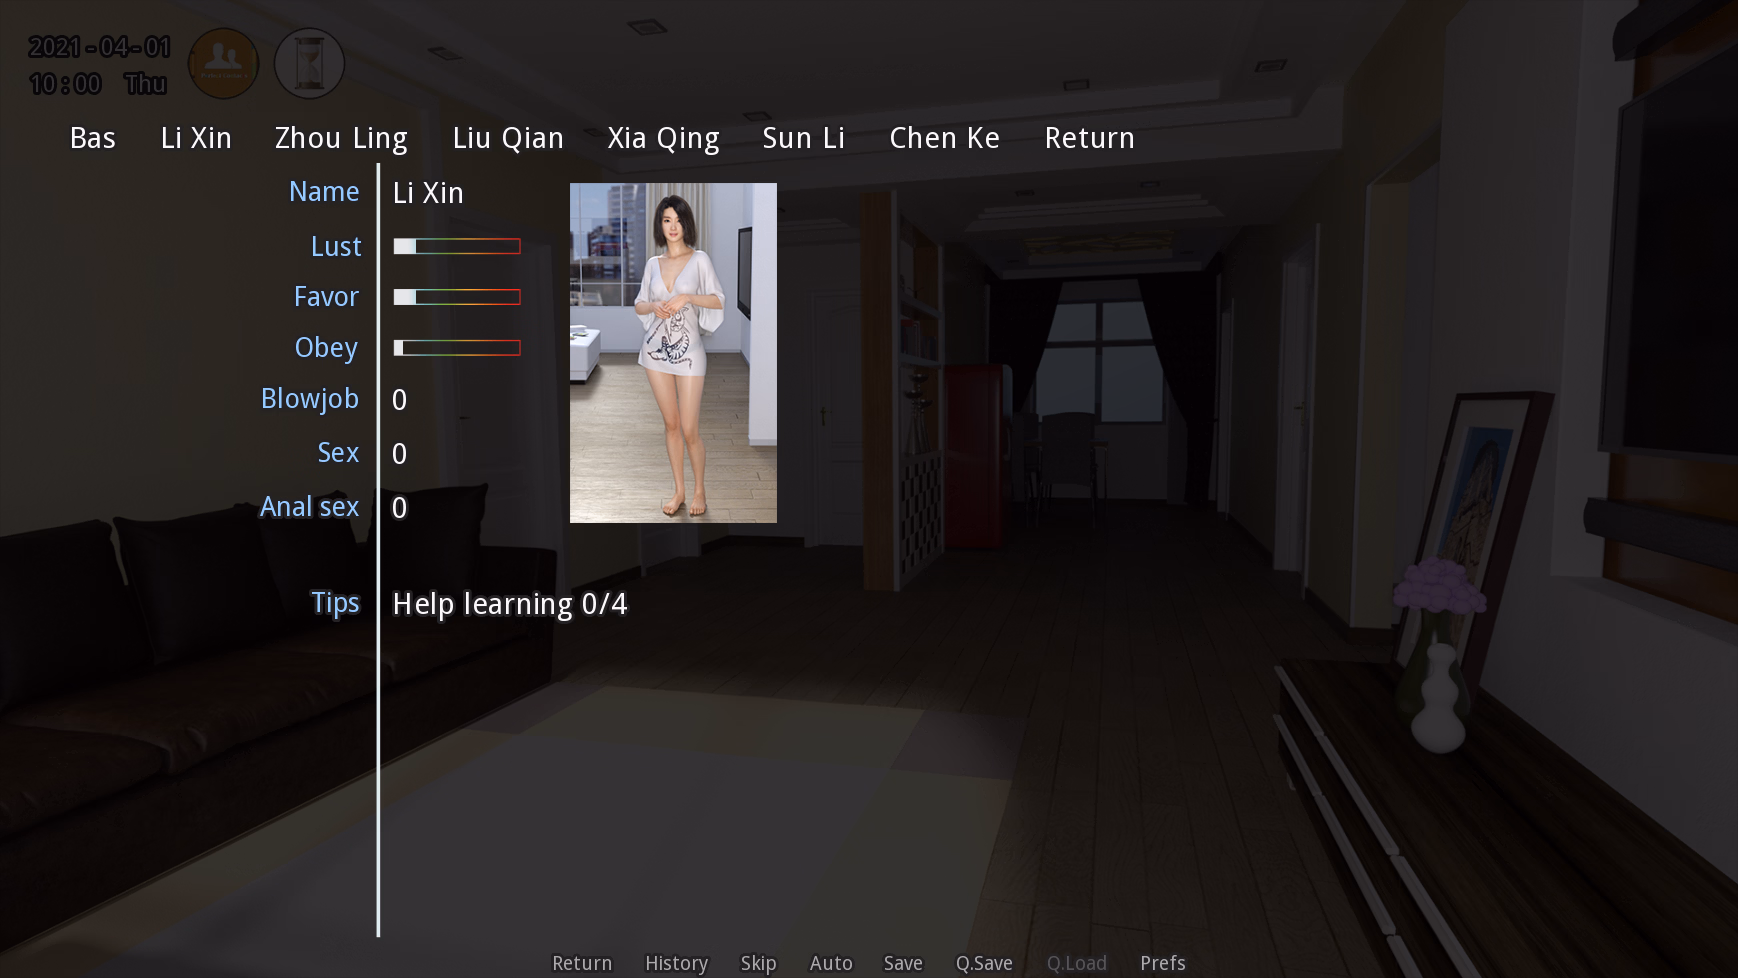
Task: Quick save with Q.Save
Action: [983, 962]
